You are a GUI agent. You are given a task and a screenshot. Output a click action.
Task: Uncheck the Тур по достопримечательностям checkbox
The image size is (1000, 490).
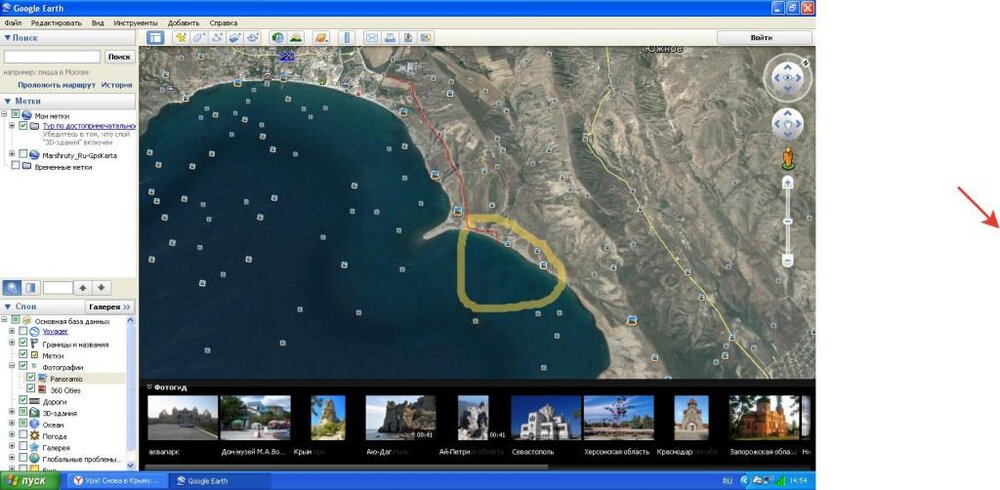pyautogui.click(x=24, y=126)
